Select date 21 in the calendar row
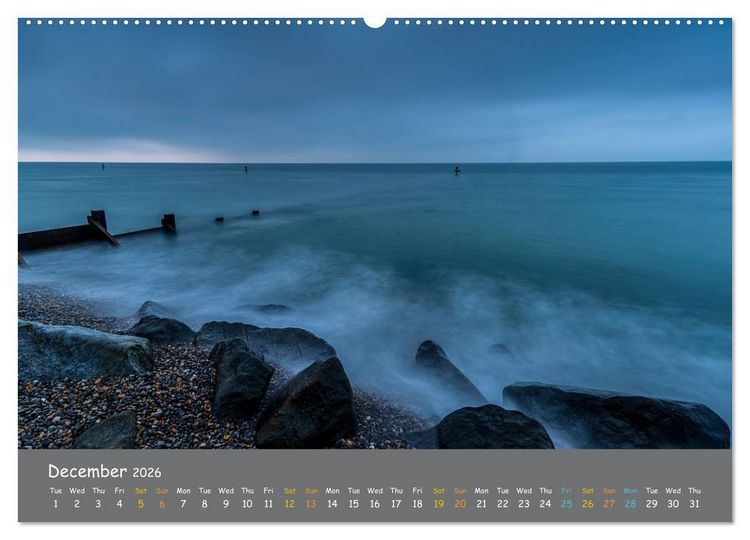This screenshot has height=540, width=750. pyautogui.click(x=481, y=504)
